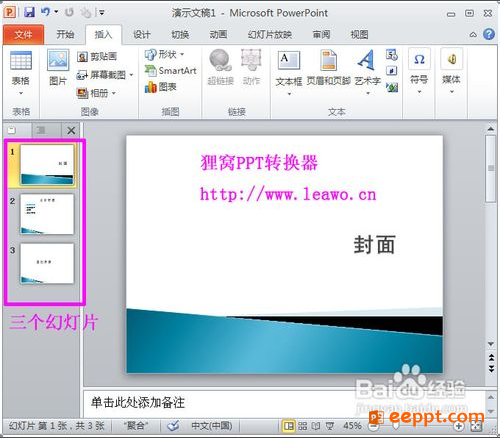Insert a Chart (图表)

click(x=160, y=87)
